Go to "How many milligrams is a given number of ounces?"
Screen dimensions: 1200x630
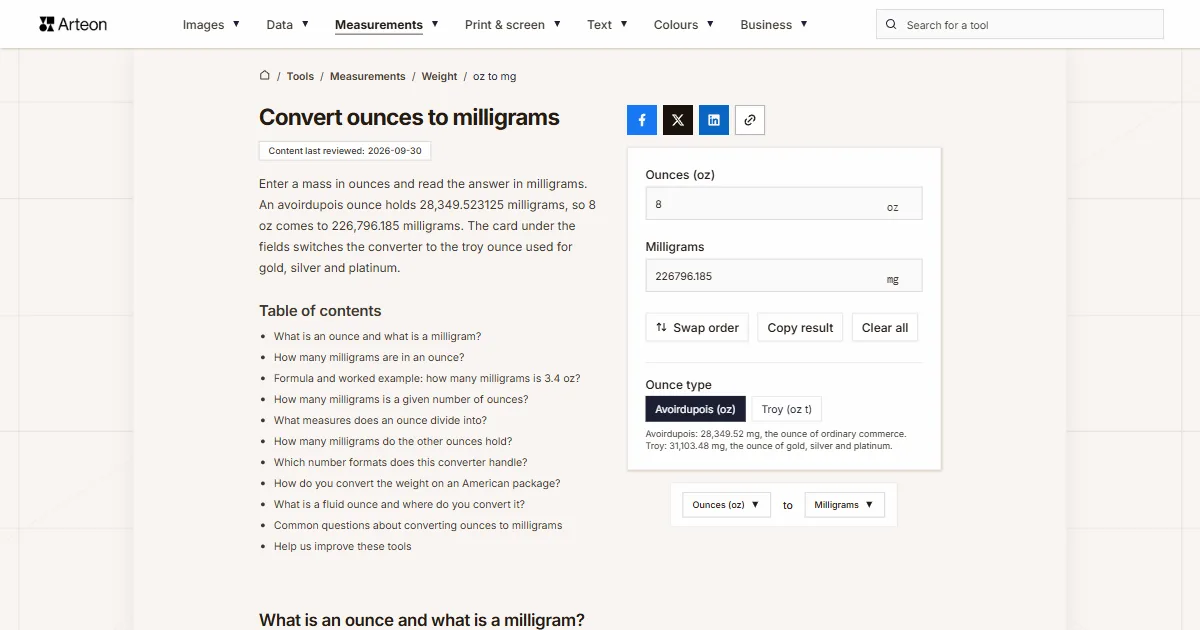click(401, 400)
